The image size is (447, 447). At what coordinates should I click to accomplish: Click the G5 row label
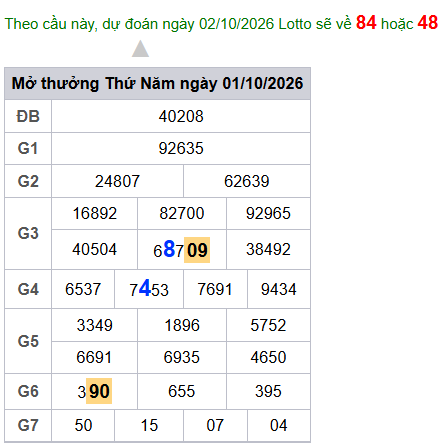(x=28, y=341)
